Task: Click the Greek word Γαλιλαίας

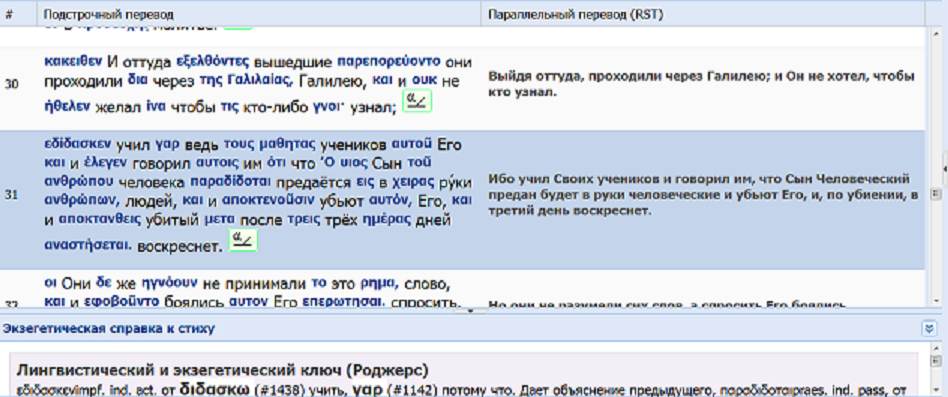Action: coord(259,80)
